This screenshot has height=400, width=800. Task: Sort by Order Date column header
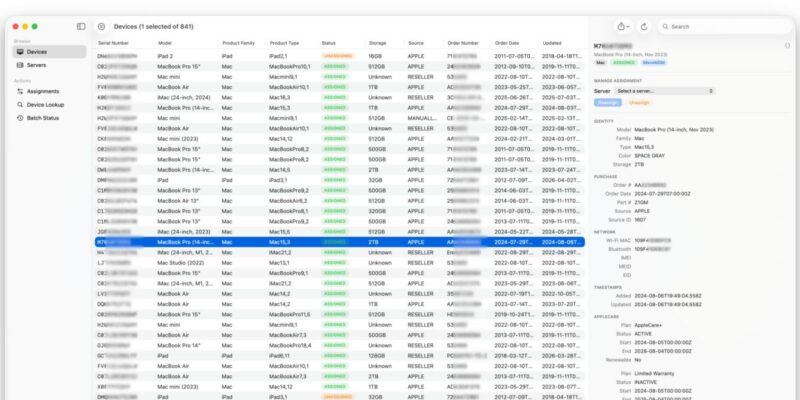coord(507,43)
